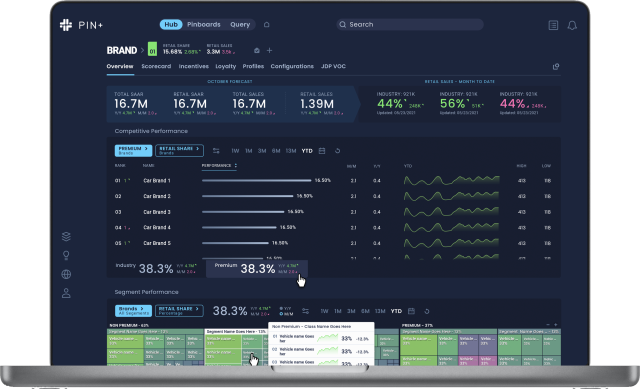Open calendar icon in Competitive Performance
The width and height of the screenshot is (640, 389).
click(322, 151)
